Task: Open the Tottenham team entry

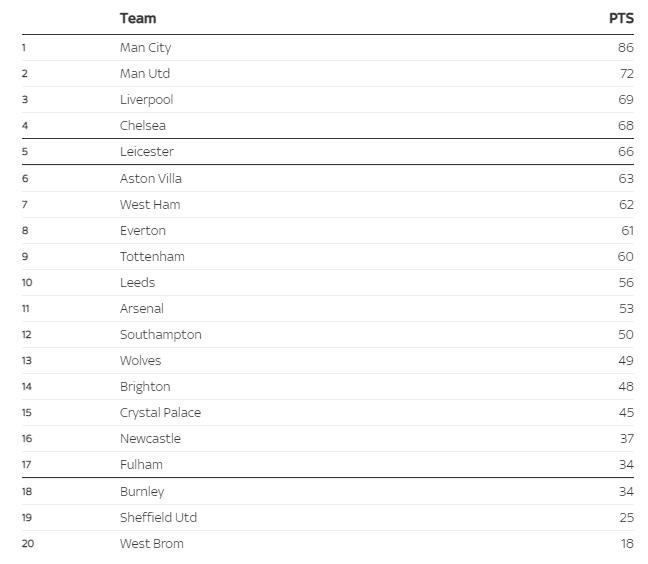Action: pyautogui.click(x=152, y=257)
